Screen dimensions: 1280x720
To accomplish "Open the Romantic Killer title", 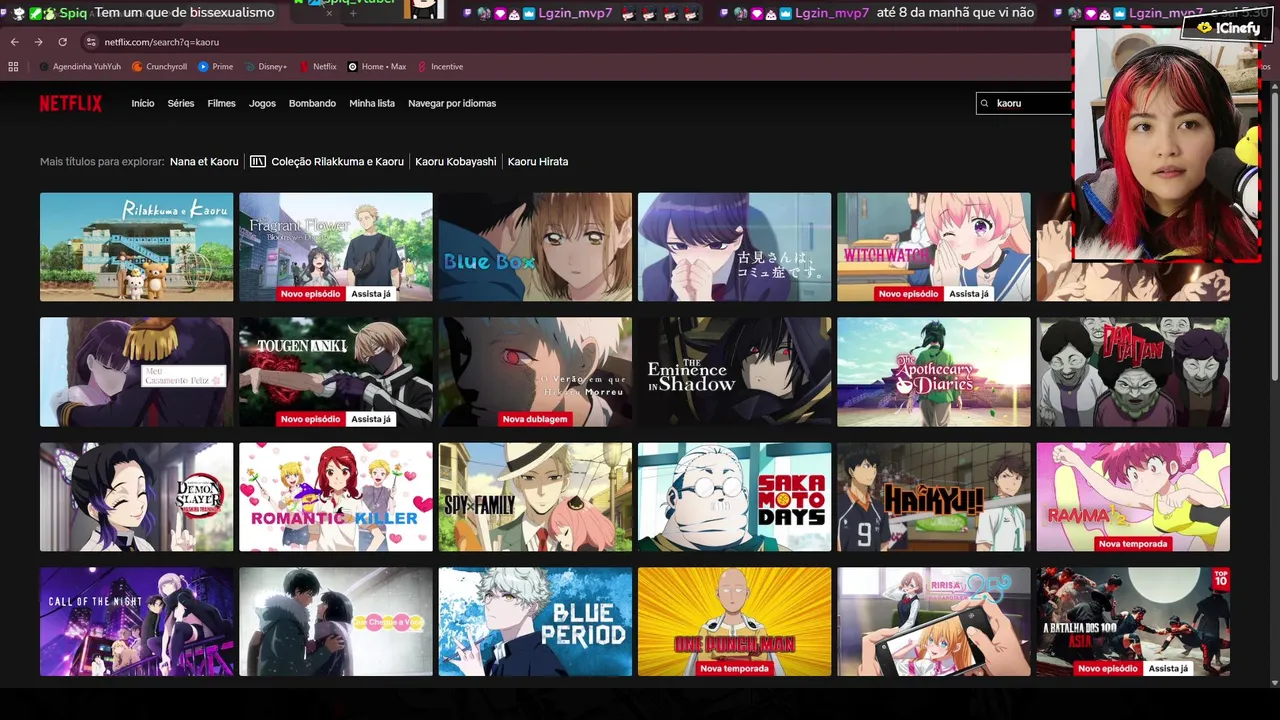I will click(336, 497).
